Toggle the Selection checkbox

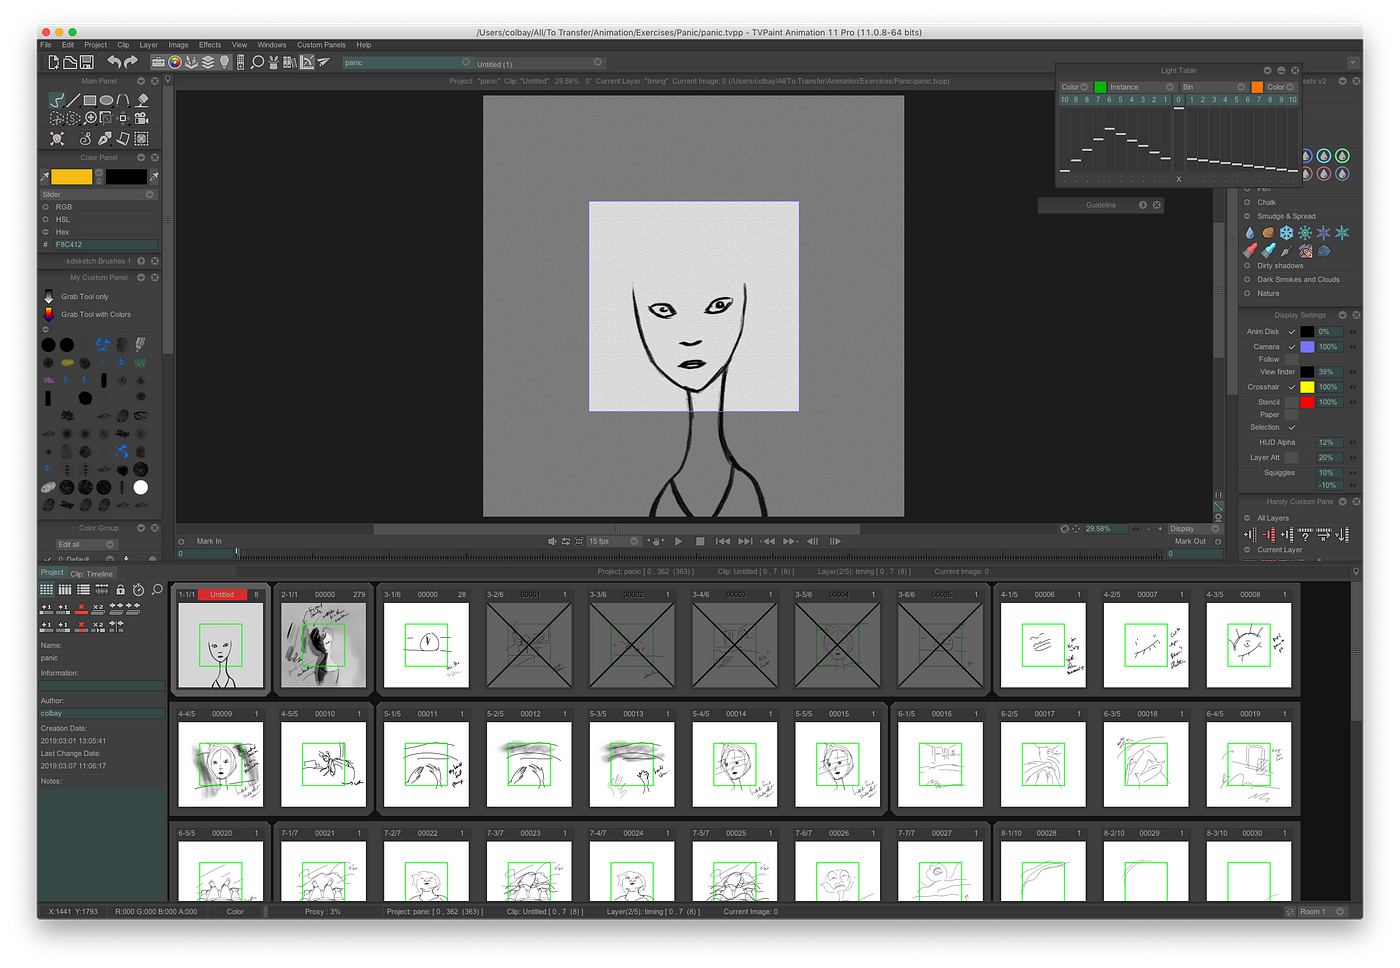[x=1292, y=427]
